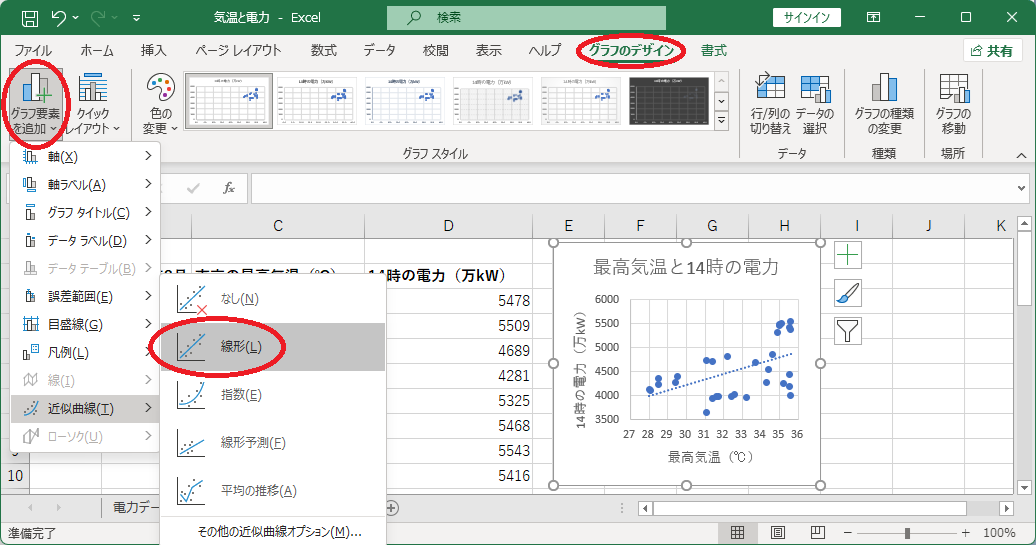Viewport: 1036px width, 545px height.
Task: Select the dark chart style thumbnail
Action: (669, 101)
